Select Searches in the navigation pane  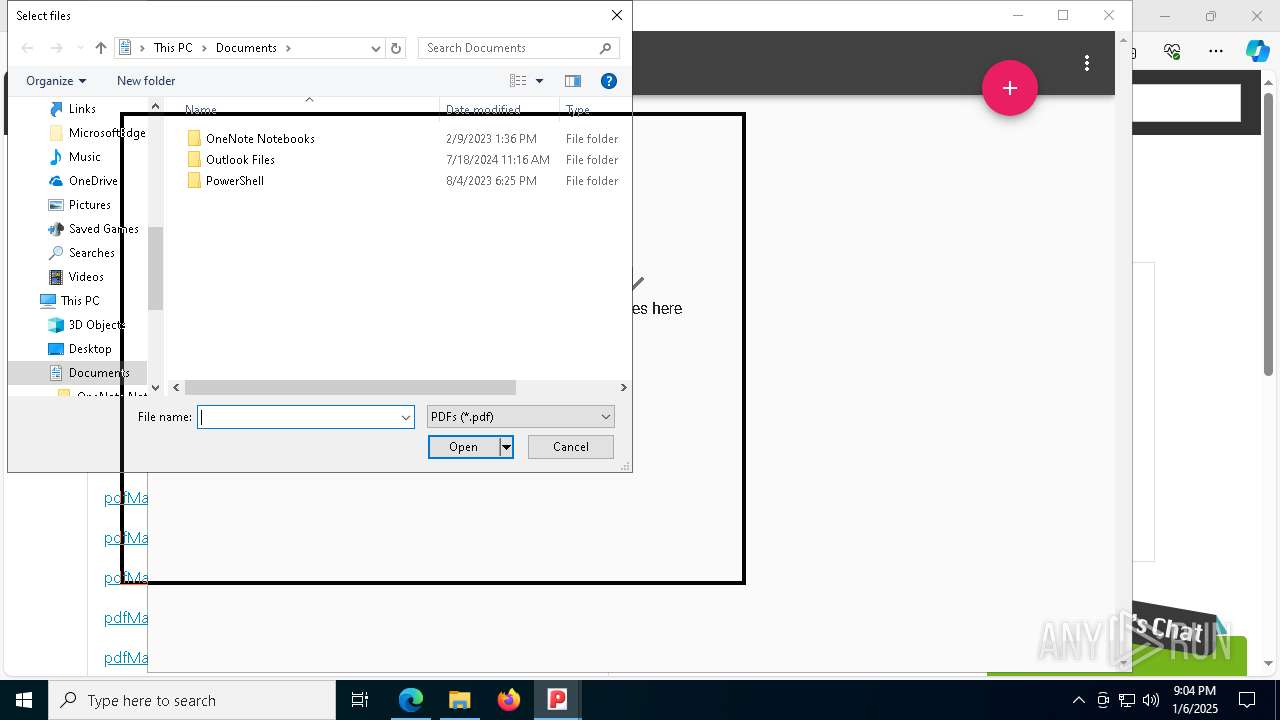pos(91,253)
